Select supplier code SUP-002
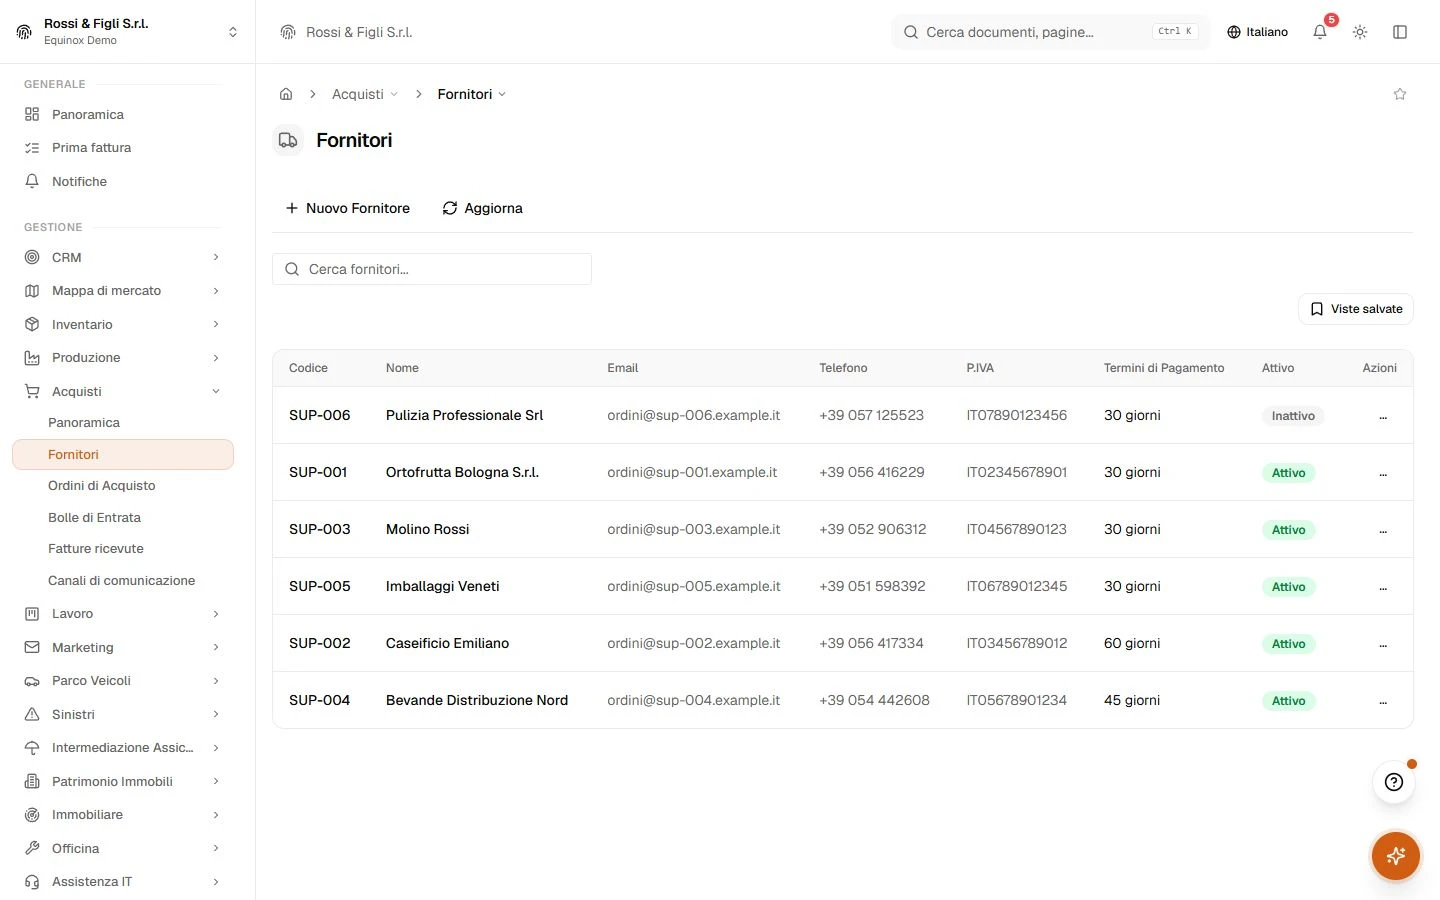 tap(320, 644)
